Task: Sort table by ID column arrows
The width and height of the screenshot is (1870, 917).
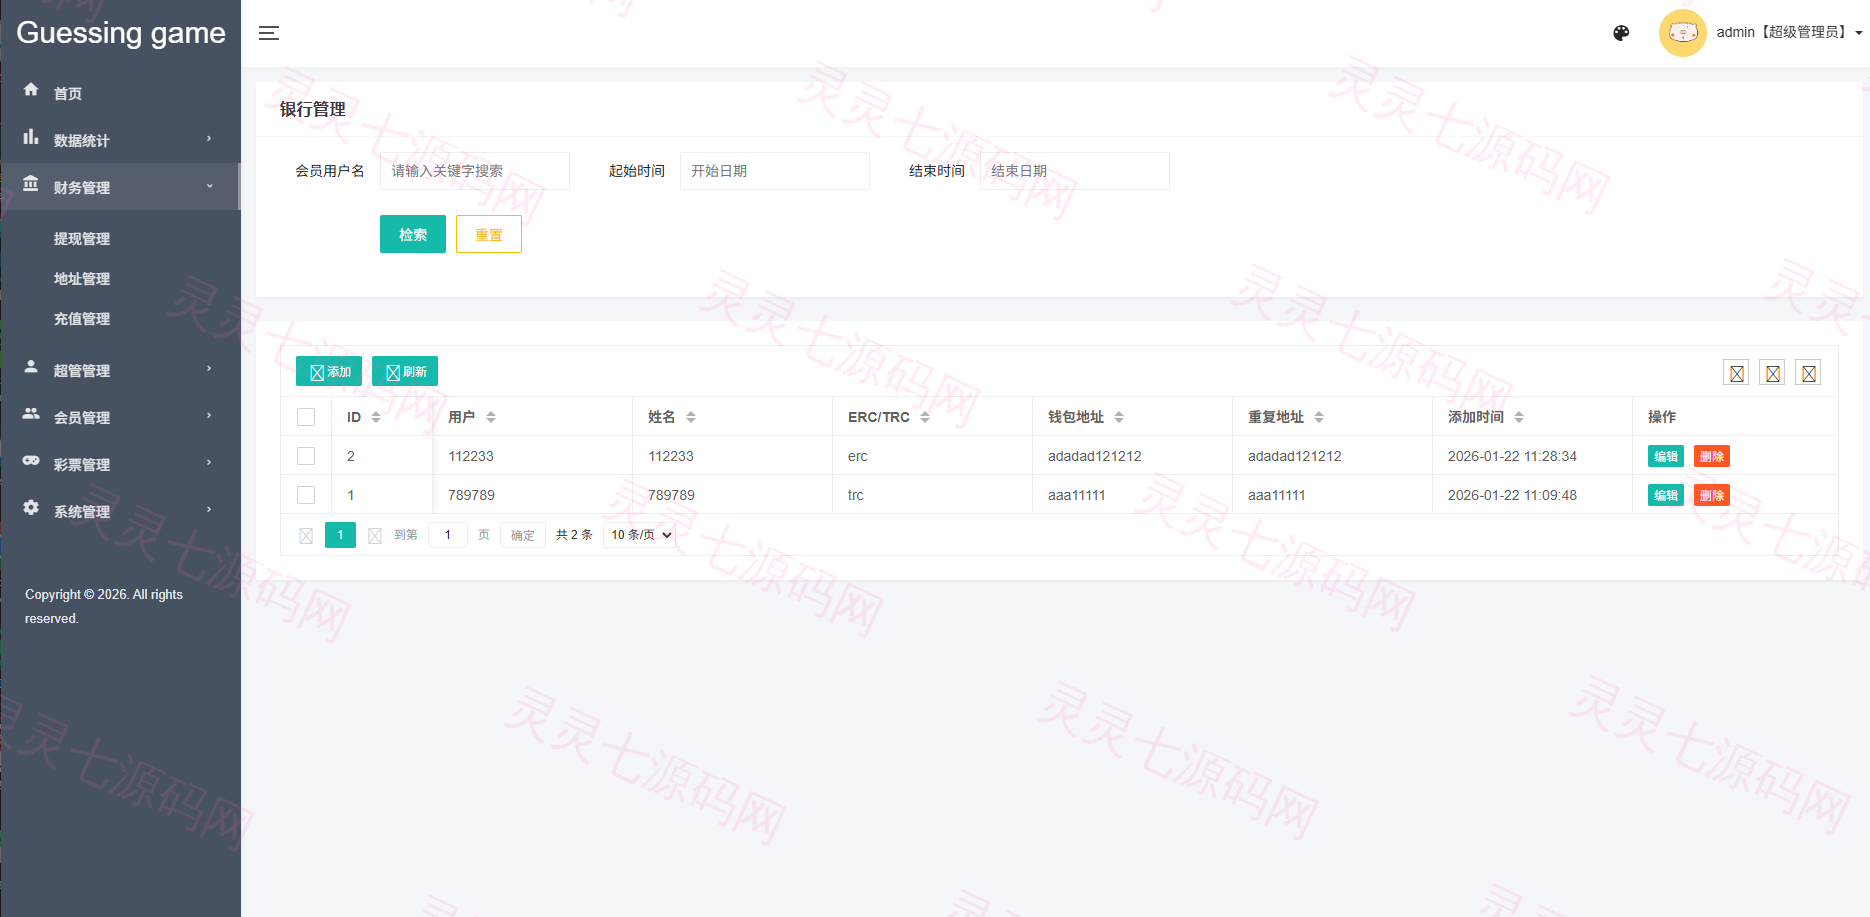Action: [376, 417]
